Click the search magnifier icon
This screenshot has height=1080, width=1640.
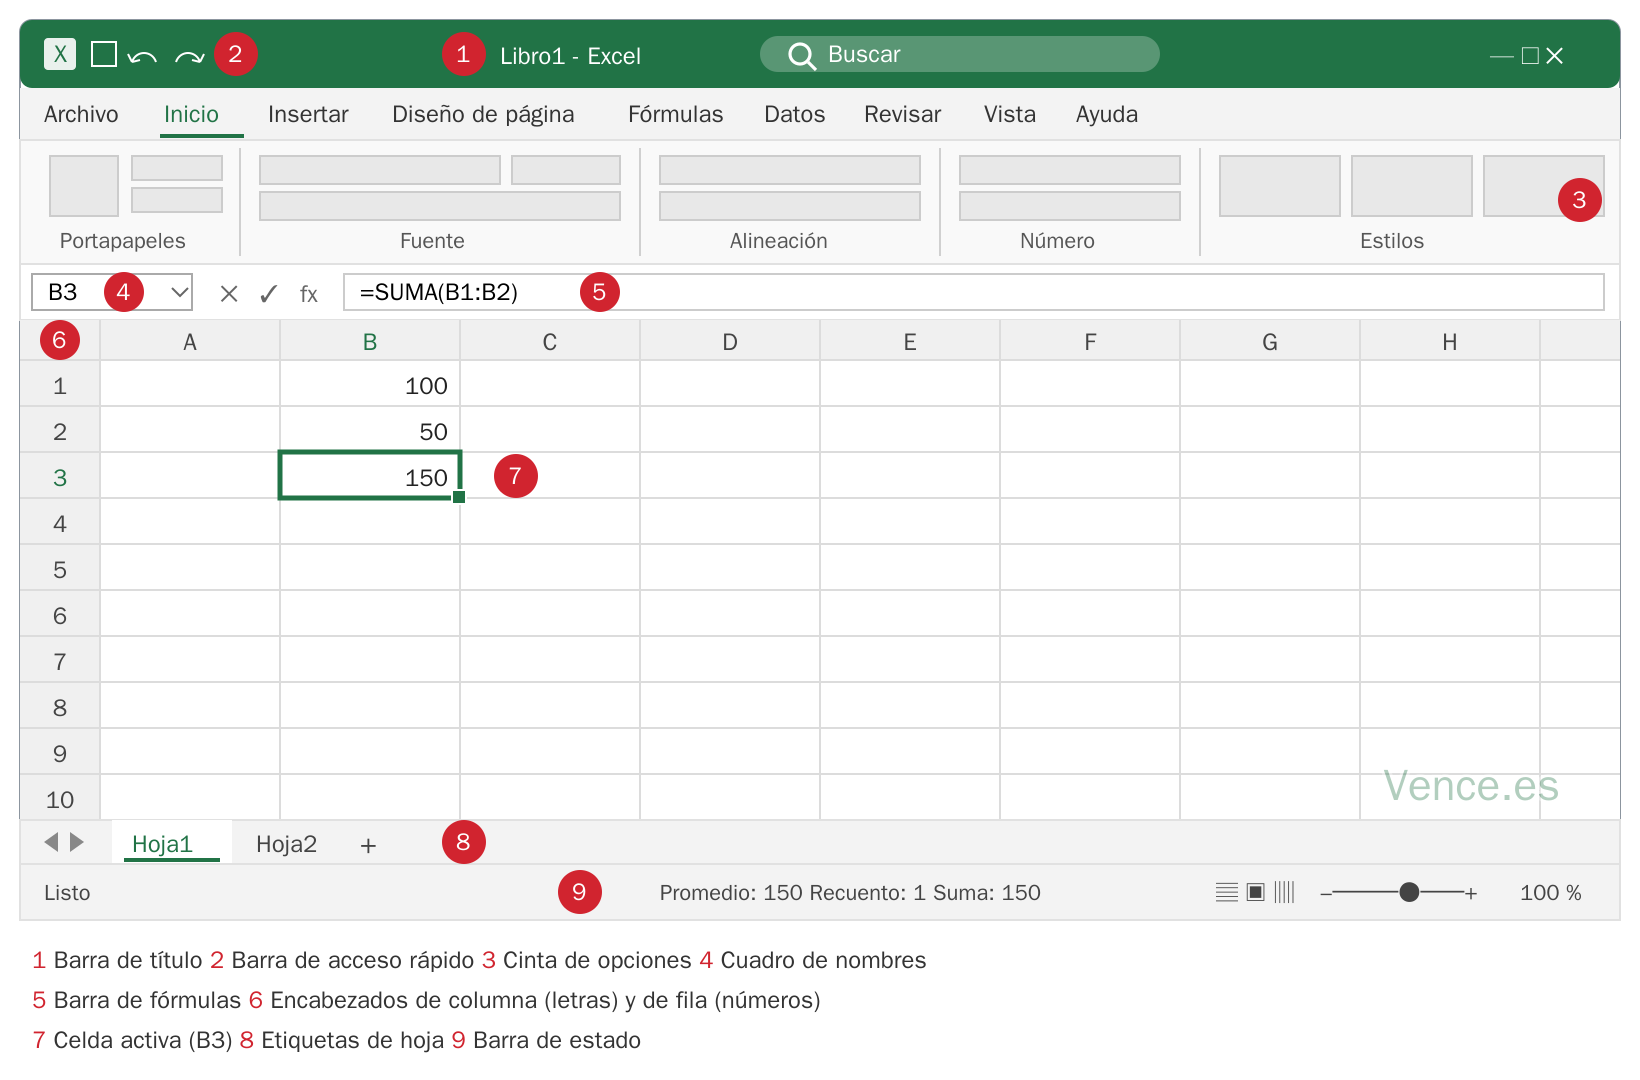pyautogui.click(x=802, y=55)
